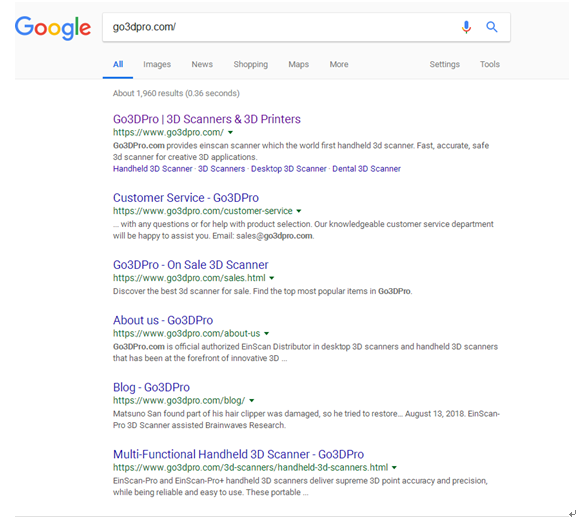
Task: Start voice search with microphone icon
Action: pos(466,27)
